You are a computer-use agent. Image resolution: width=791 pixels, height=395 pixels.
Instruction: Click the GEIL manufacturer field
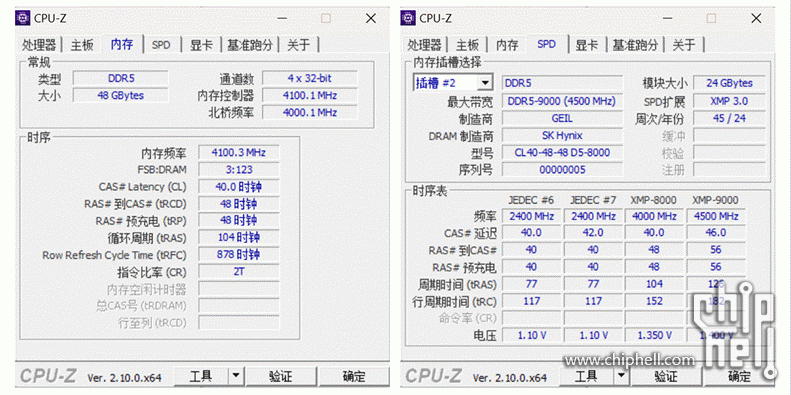562,118
